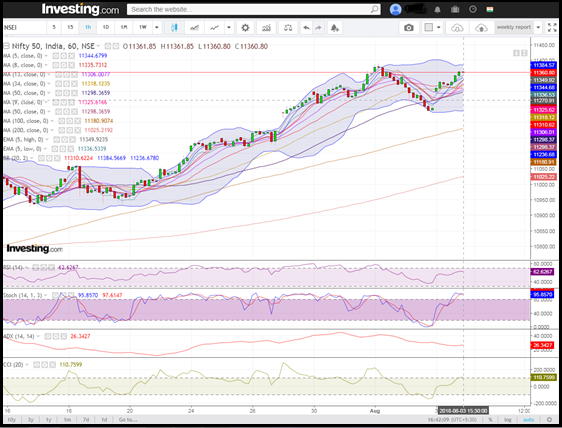Expand the indicators dropdown arrow
The width and height of the screenshot is (562, 428).
229,28
